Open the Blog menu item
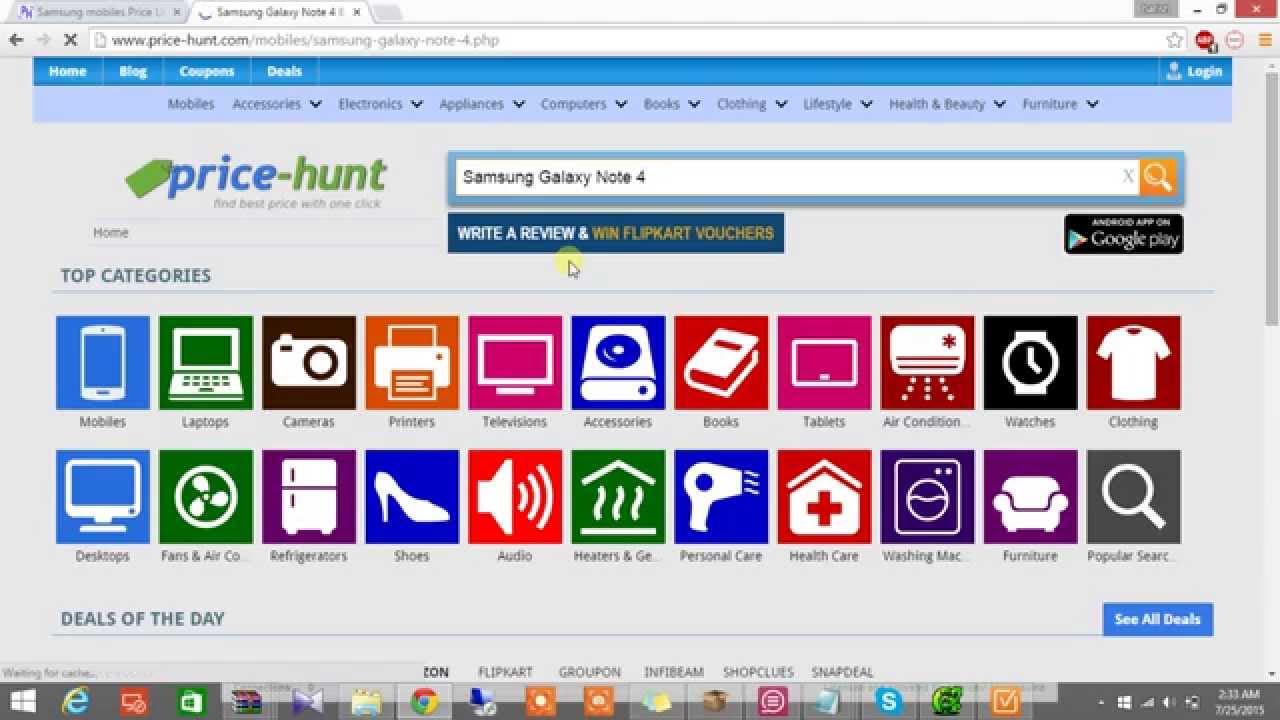 tap(133, 71)
